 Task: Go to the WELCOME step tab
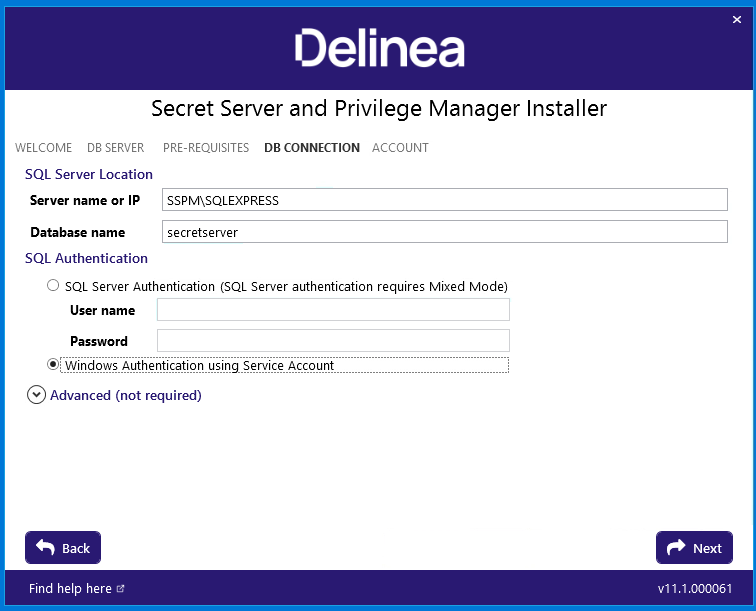pyautogui.click(x=43, y=148)
